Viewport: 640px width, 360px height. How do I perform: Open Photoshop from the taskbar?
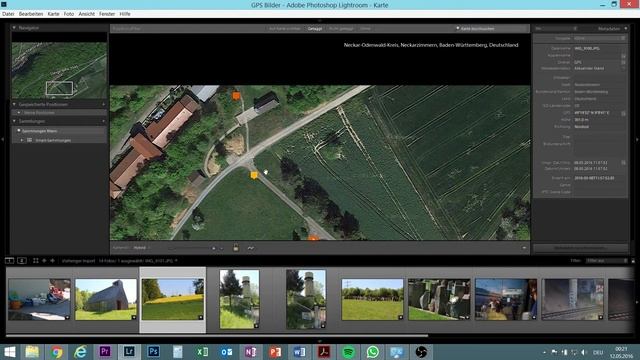(x=153, y=351)
